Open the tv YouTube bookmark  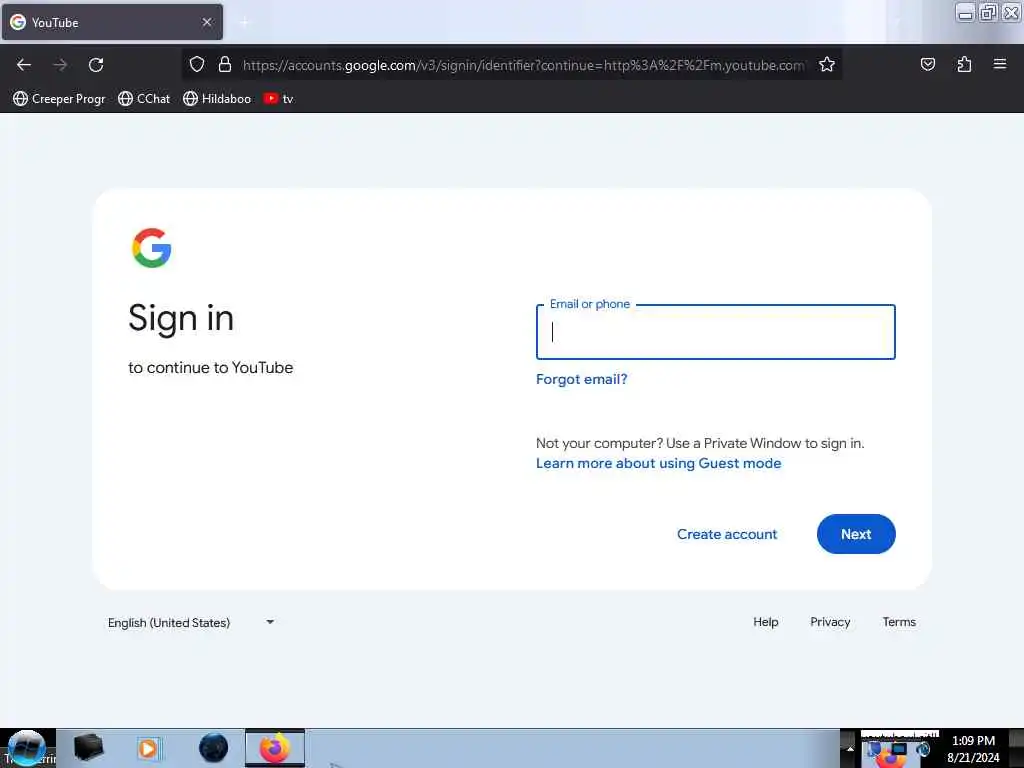click(279, 99)
